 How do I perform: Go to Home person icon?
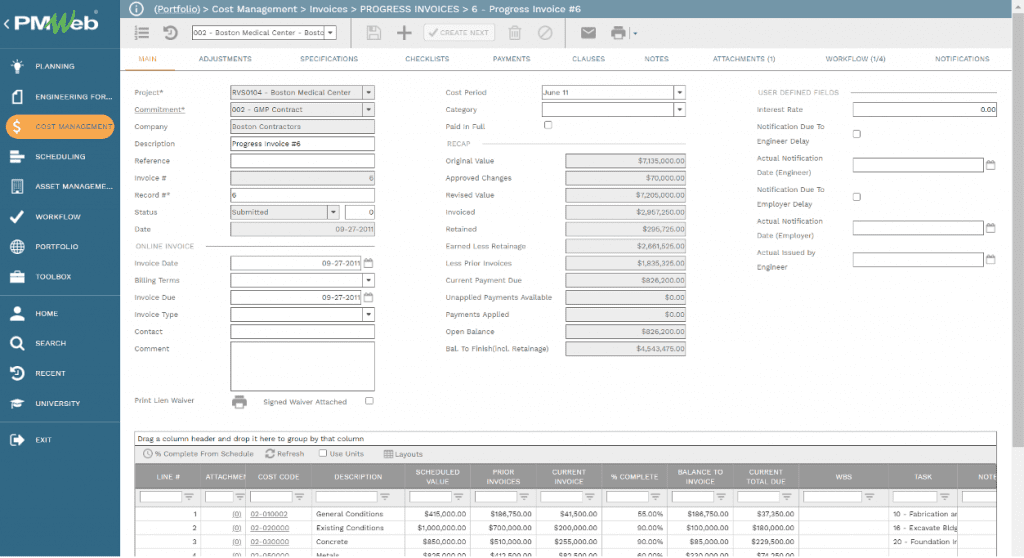click(x=17, y=314)
